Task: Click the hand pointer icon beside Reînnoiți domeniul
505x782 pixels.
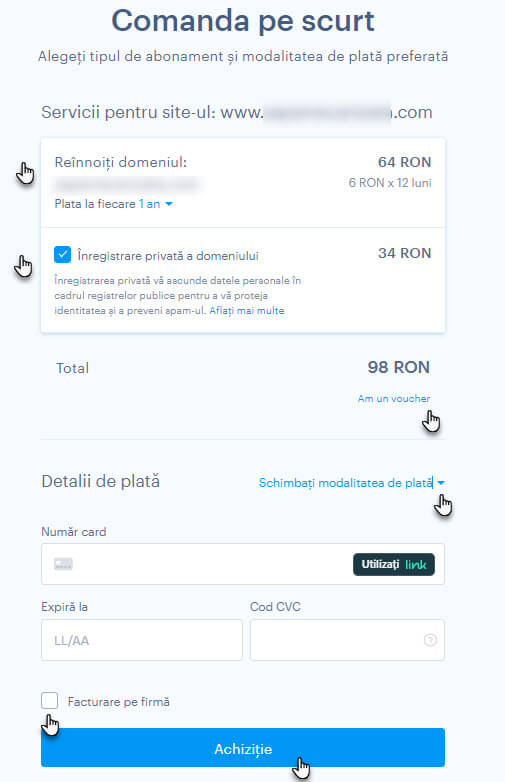Action: [25, 173]
